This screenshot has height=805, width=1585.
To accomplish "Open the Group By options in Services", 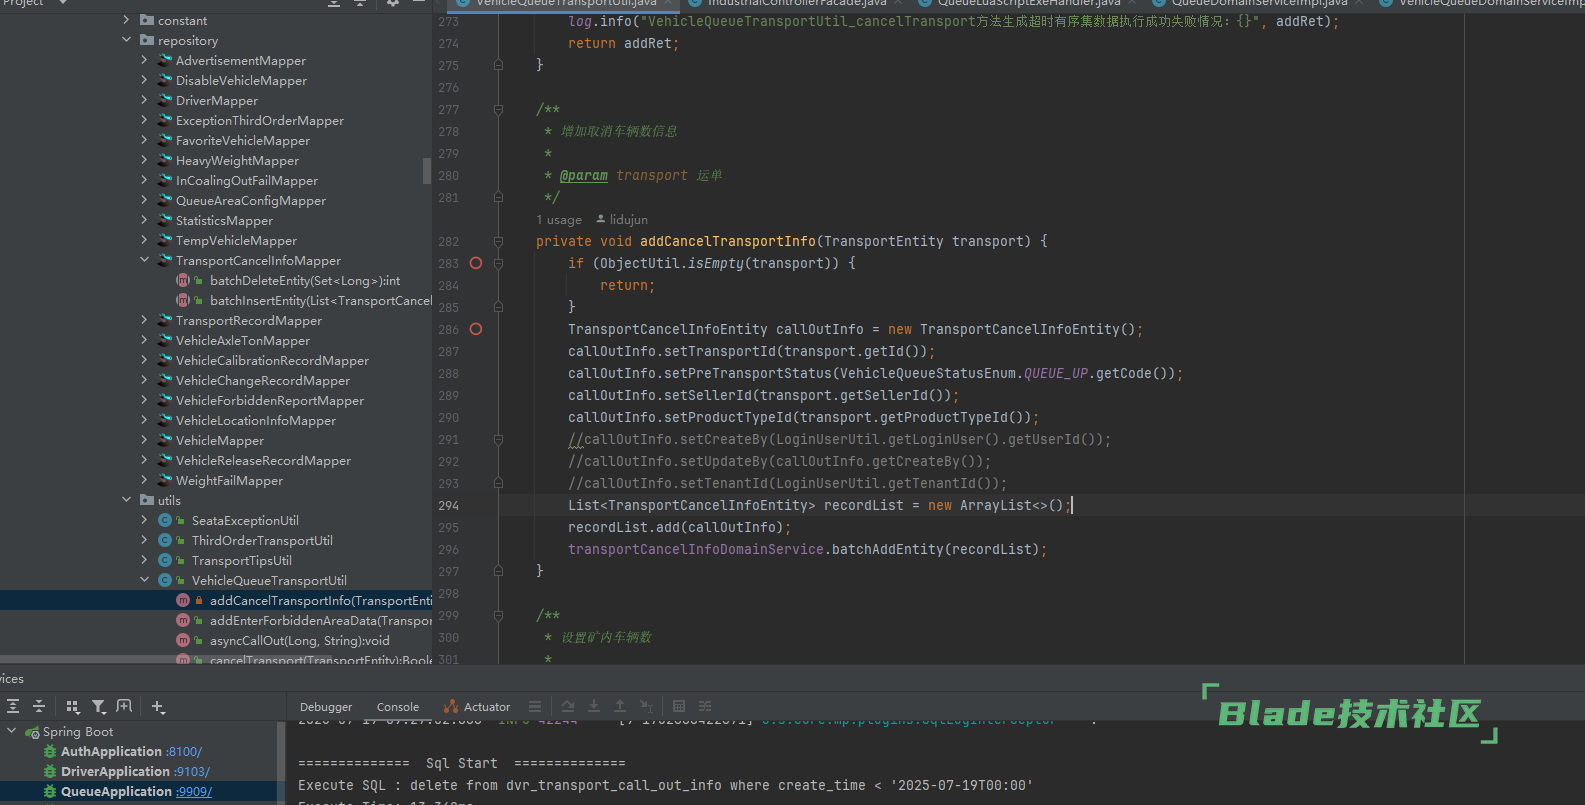I will [x=72, y=706].
